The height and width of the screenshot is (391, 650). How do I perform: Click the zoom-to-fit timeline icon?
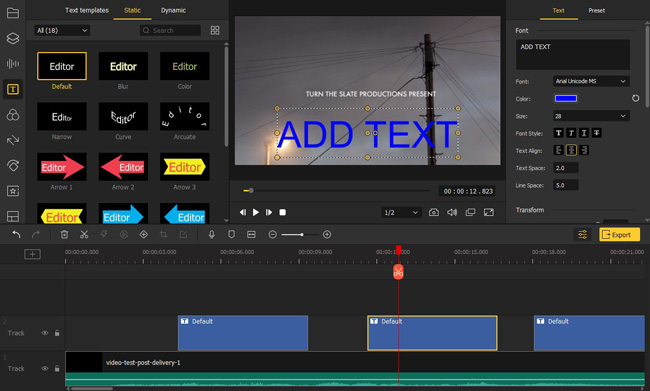coord(251,235)
